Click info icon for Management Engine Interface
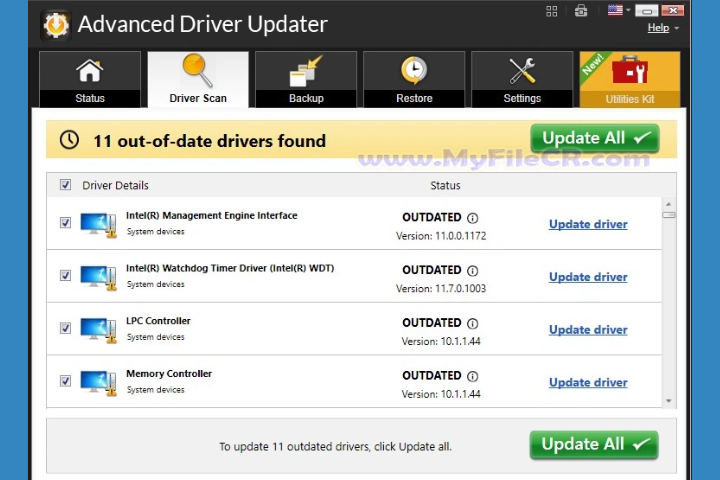The image size is (720, 480). click(x=472, y=218)
